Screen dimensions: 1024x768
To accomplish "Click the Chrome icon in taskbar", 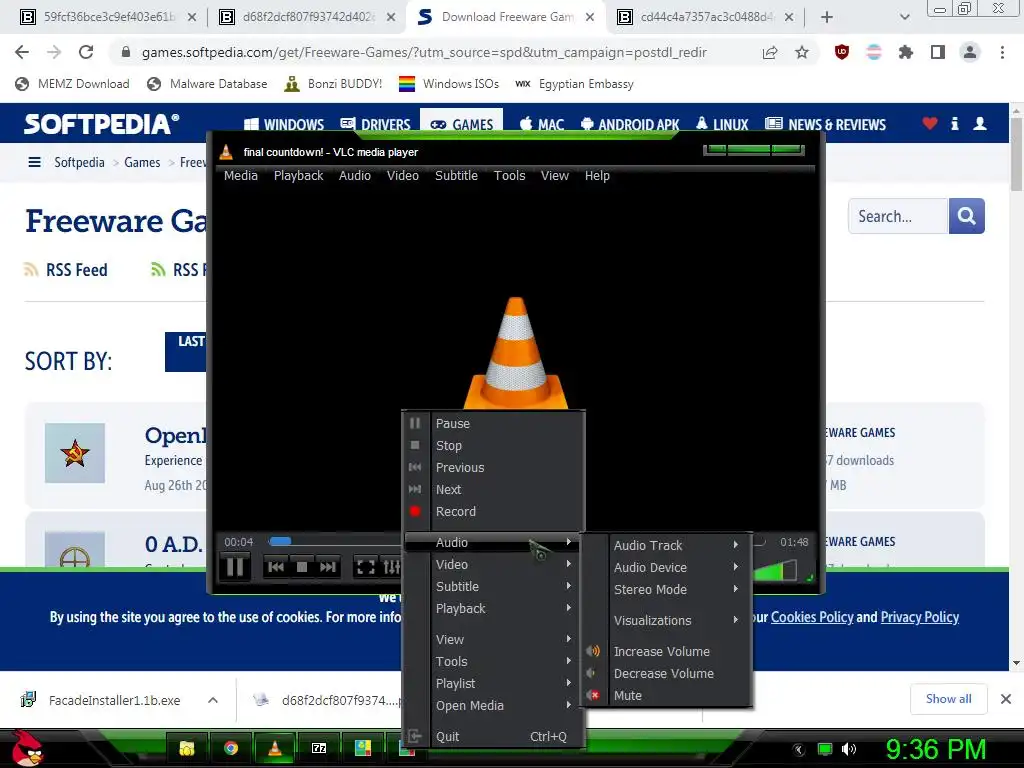I will (x=231, y=748).
